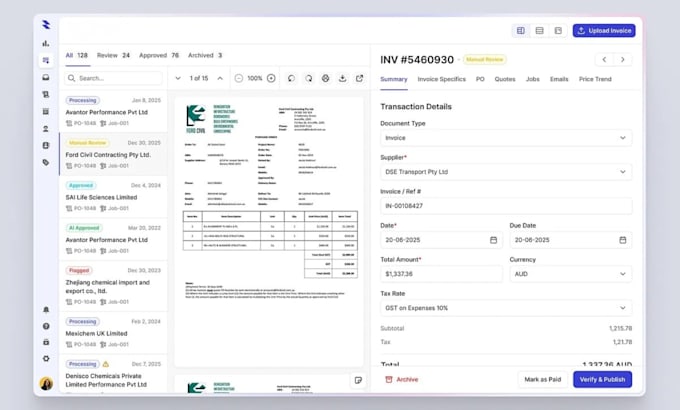Select the Summary tab
Image resolution: width=680 pixels, height=410 pixels.
tap(394, 79)
